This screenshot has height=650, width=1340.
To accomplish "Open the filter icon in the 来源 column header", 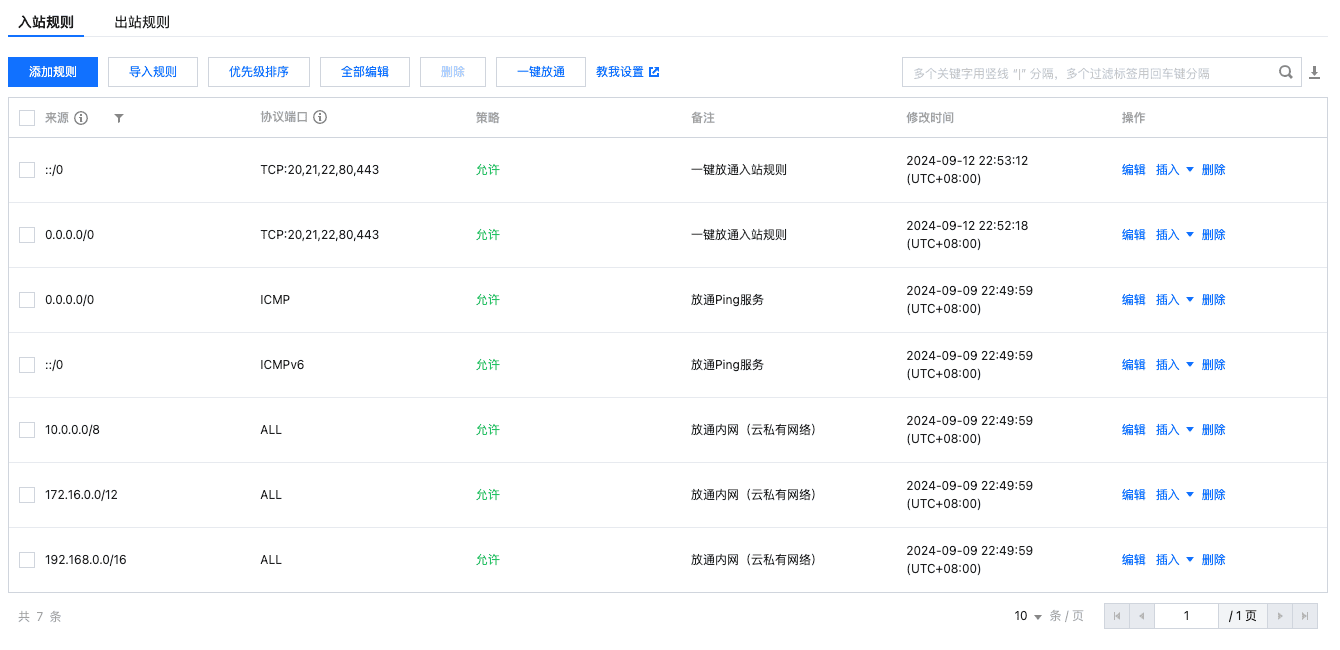I will coord(119,118).
